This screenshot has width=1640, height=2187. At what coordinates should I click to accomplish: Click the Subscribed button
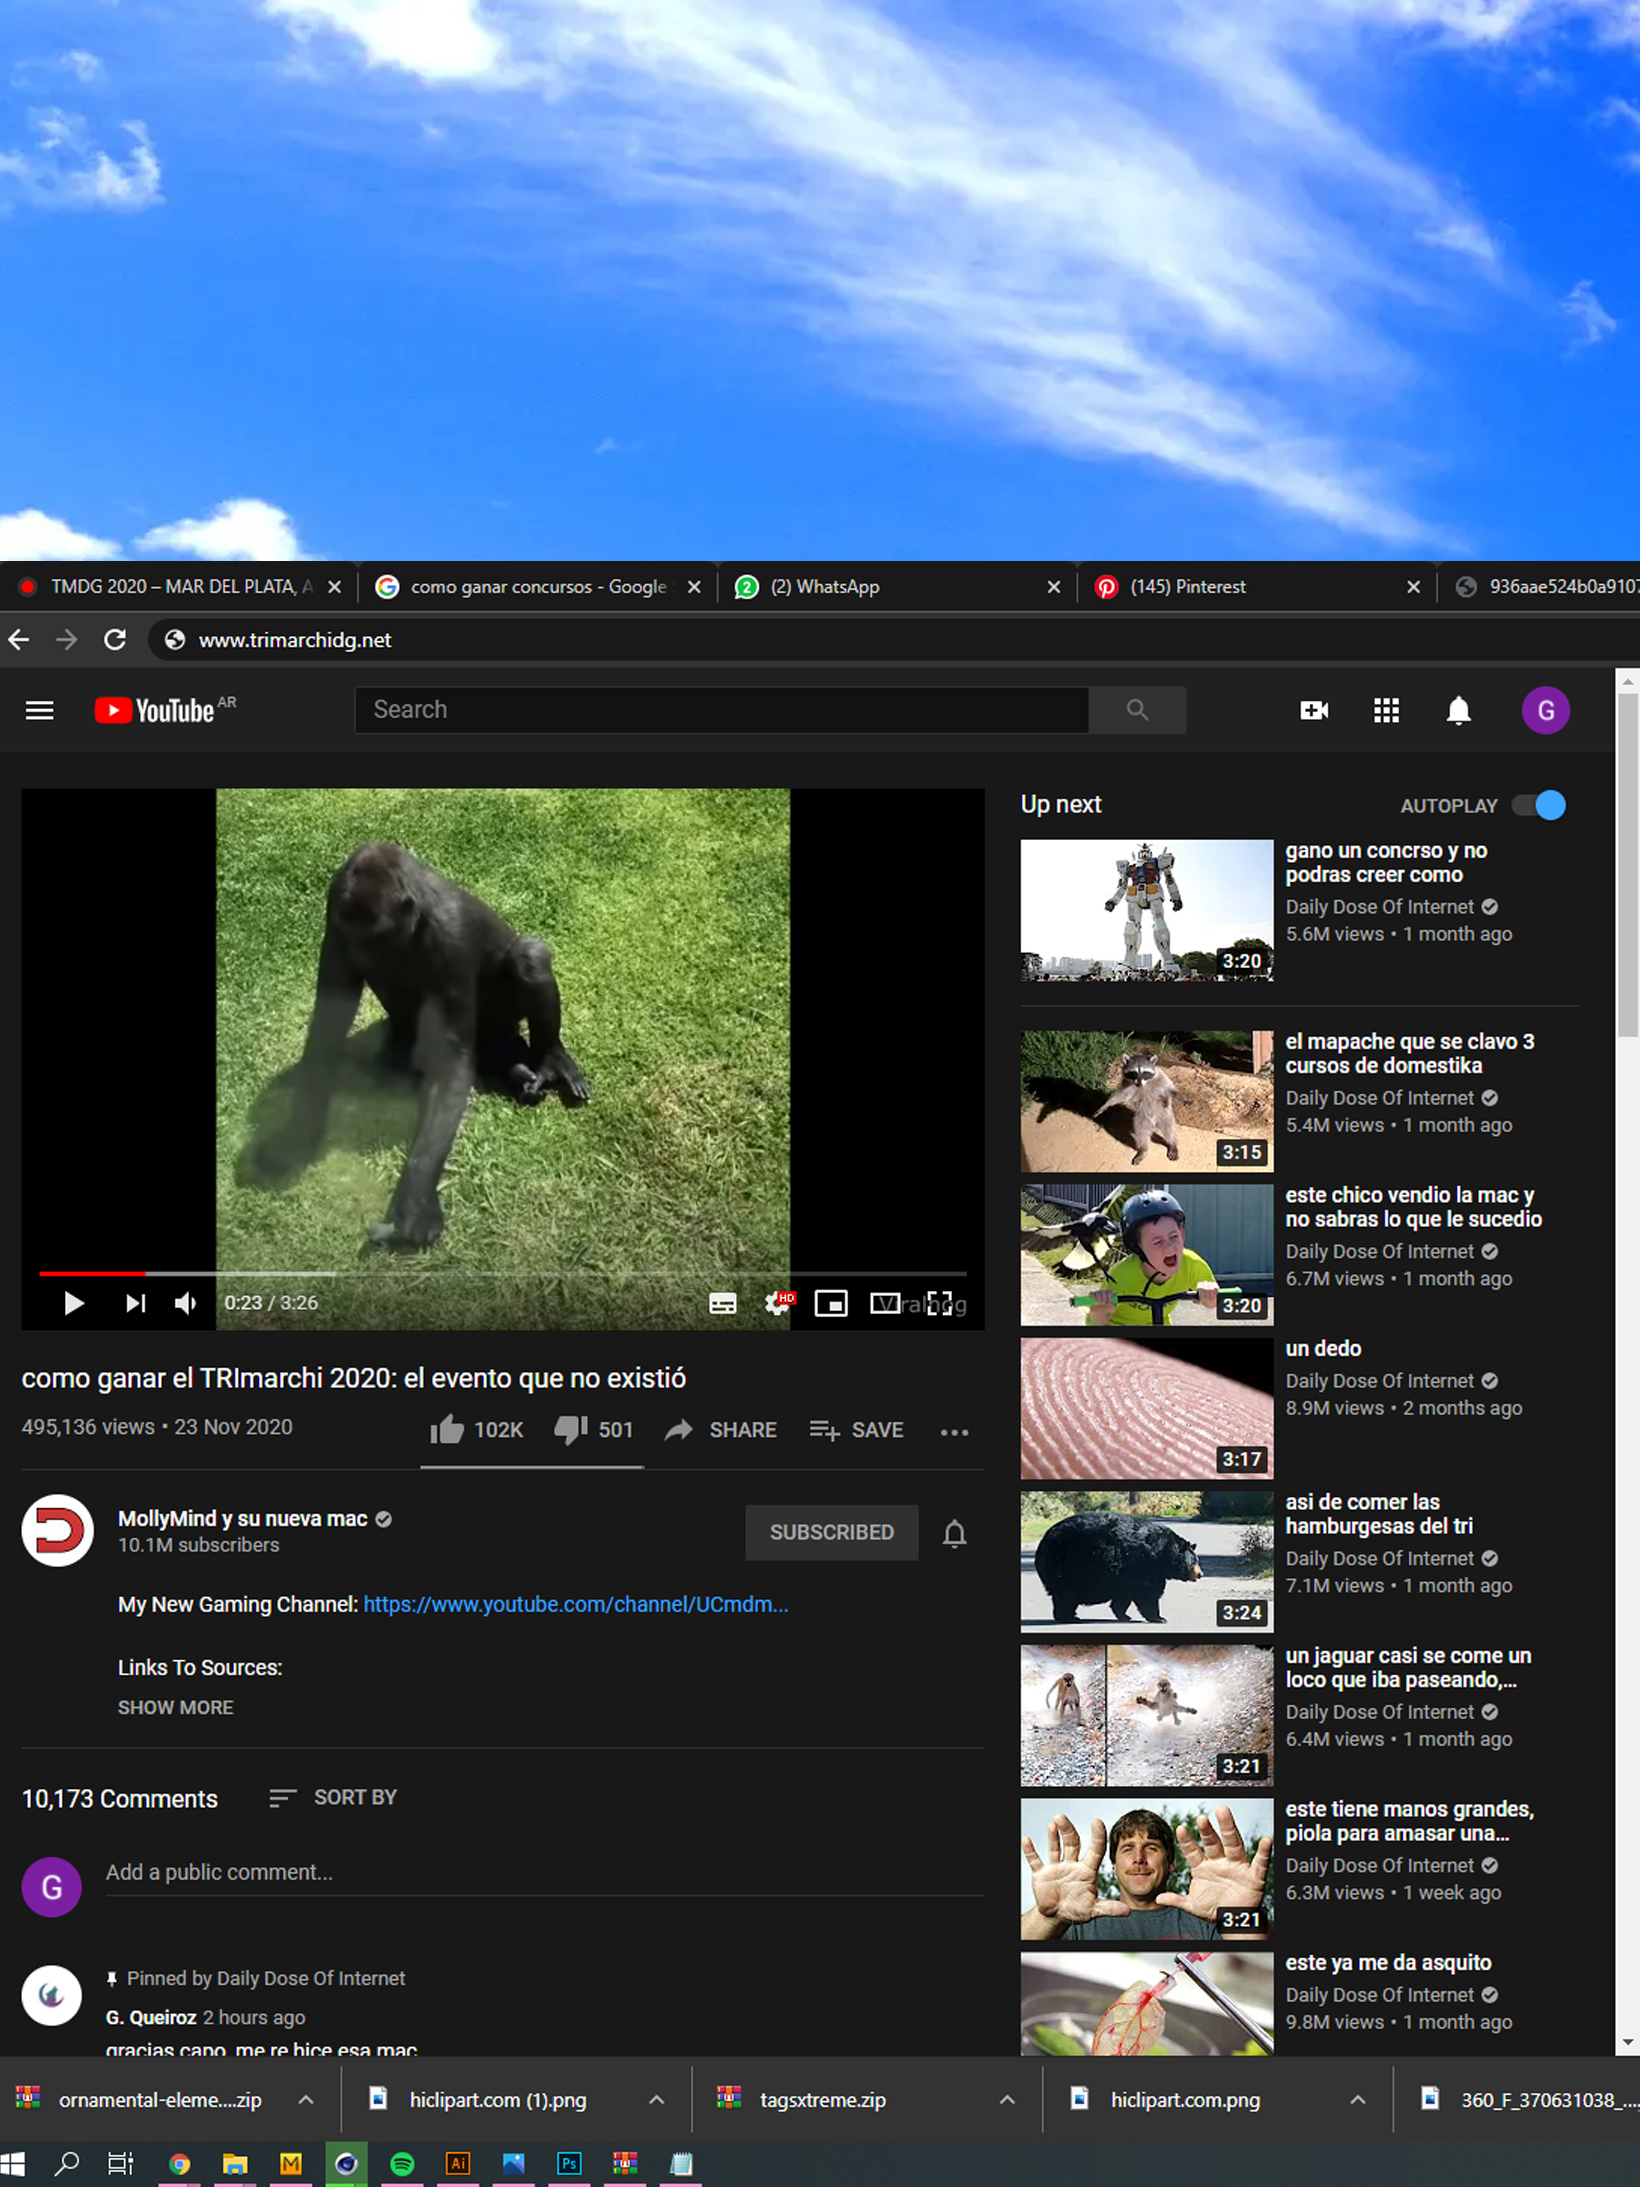(x=831, y=1532)
